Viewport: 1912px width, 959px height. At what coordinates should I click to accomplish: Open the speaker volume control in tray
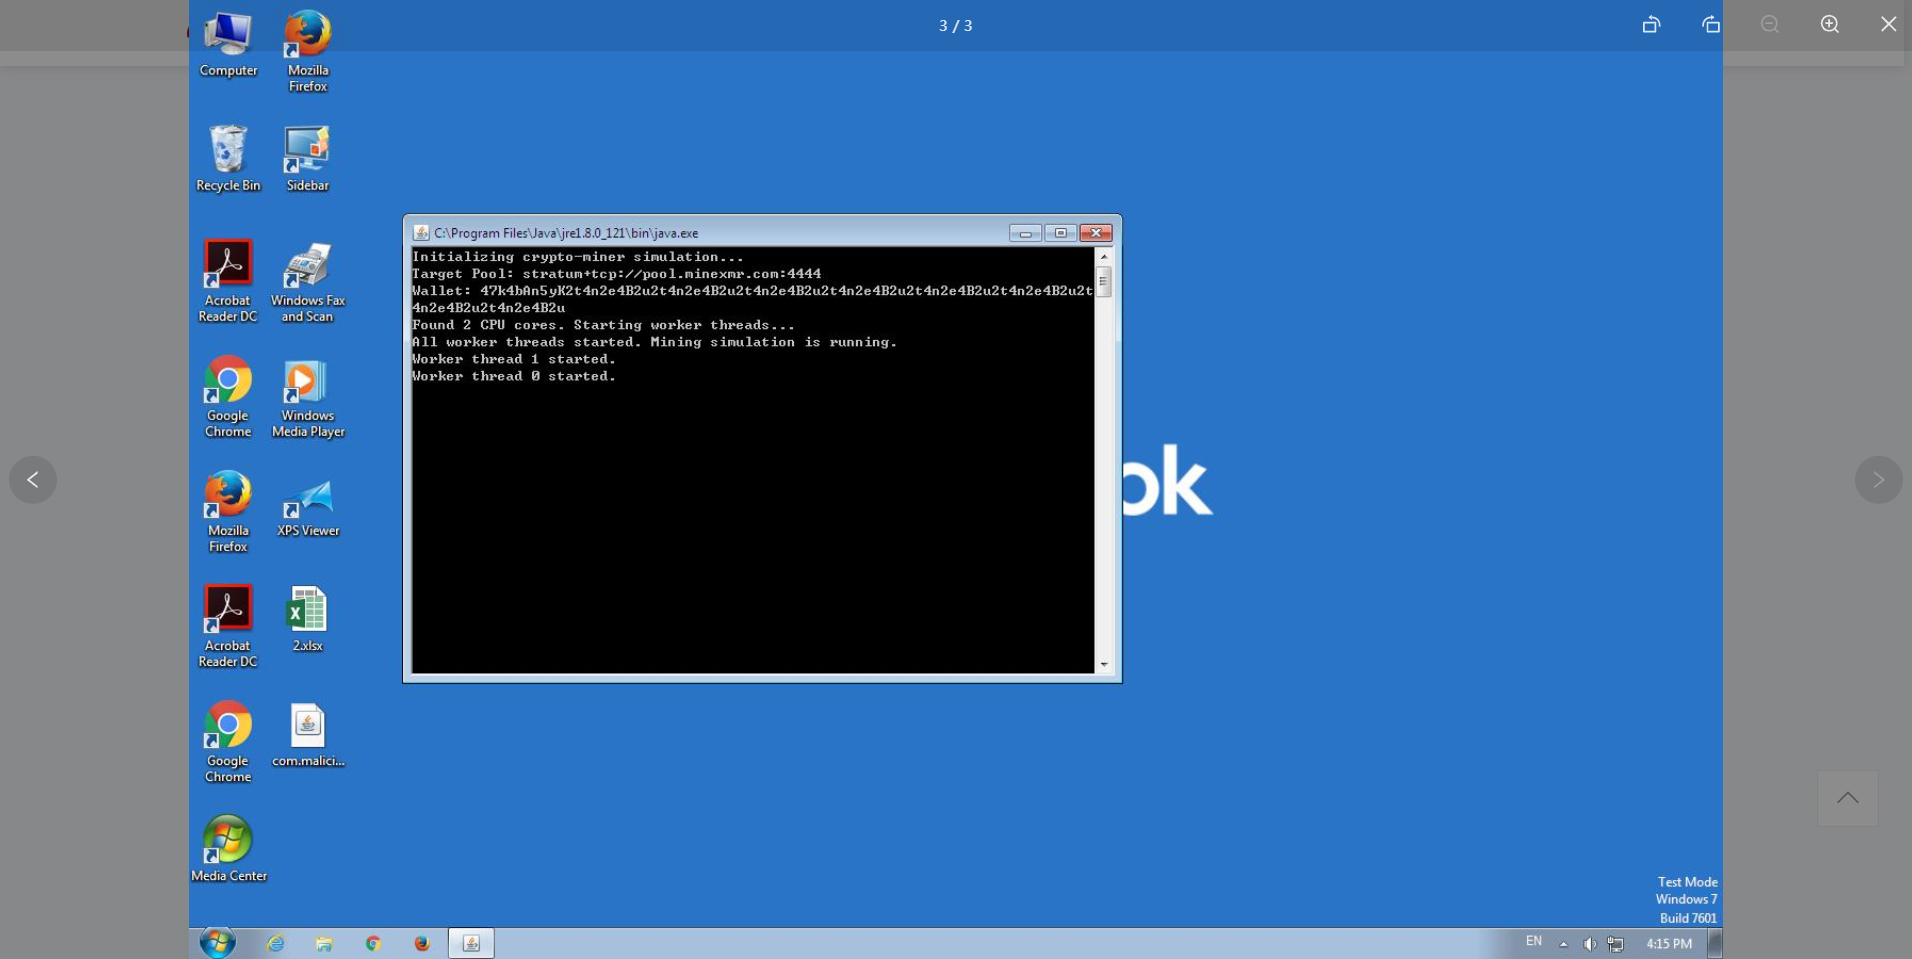pyautogui.click(x=1589, y=944)
